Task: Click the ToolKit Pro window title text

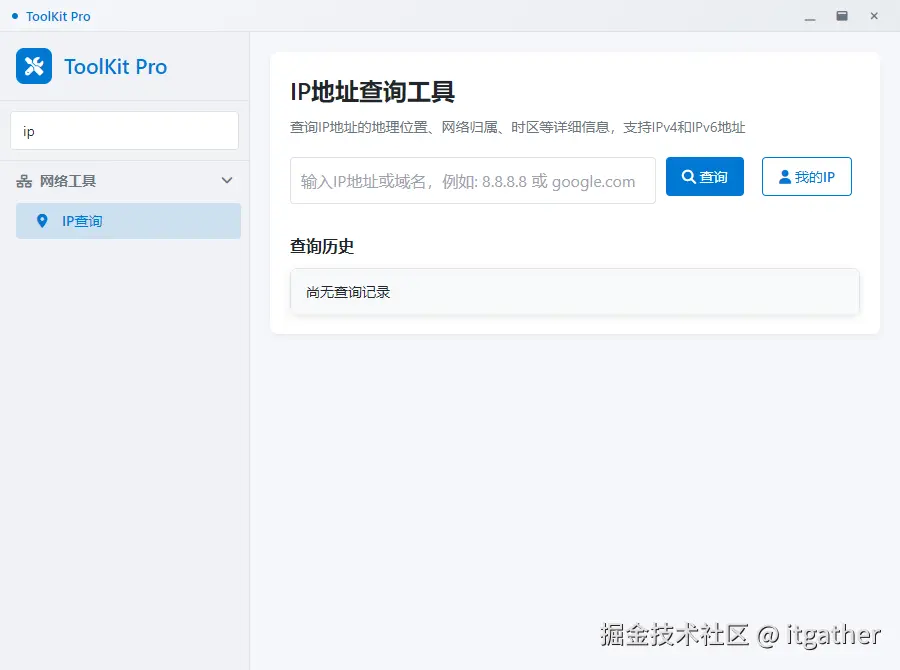Action: click(59, 16)
